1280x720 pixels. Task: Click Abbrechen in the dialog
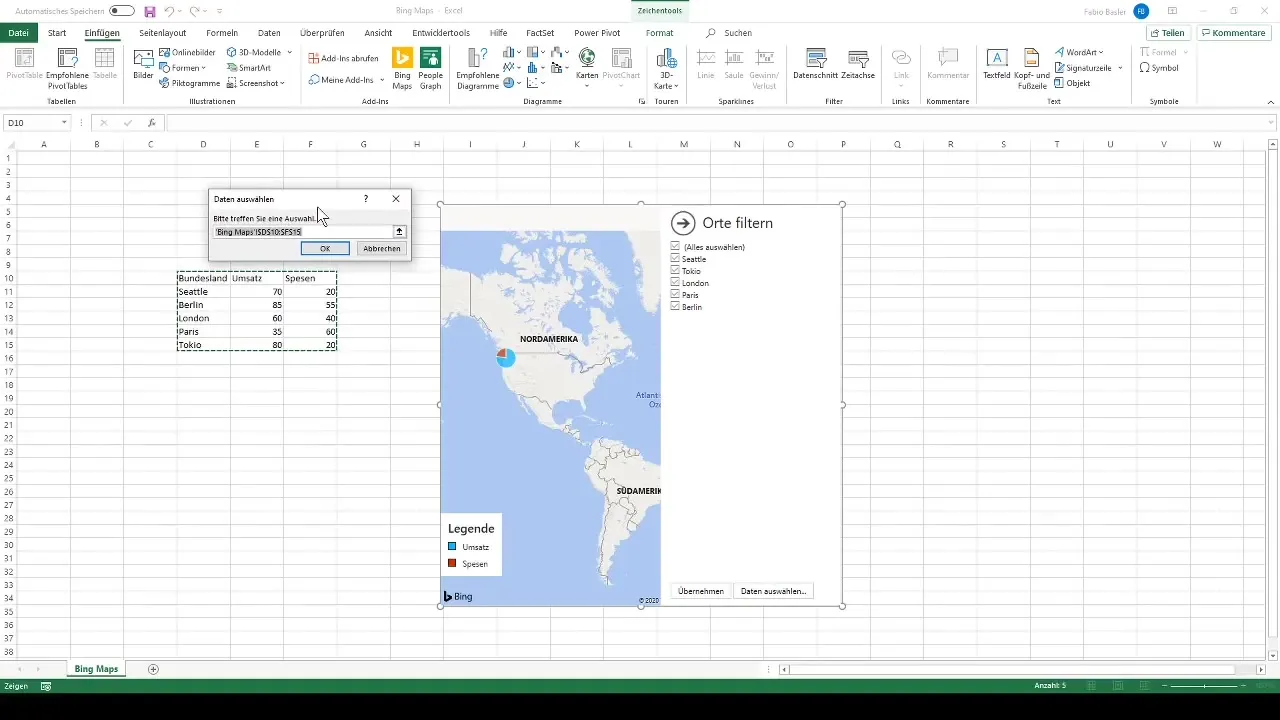[x=382, y=248]
